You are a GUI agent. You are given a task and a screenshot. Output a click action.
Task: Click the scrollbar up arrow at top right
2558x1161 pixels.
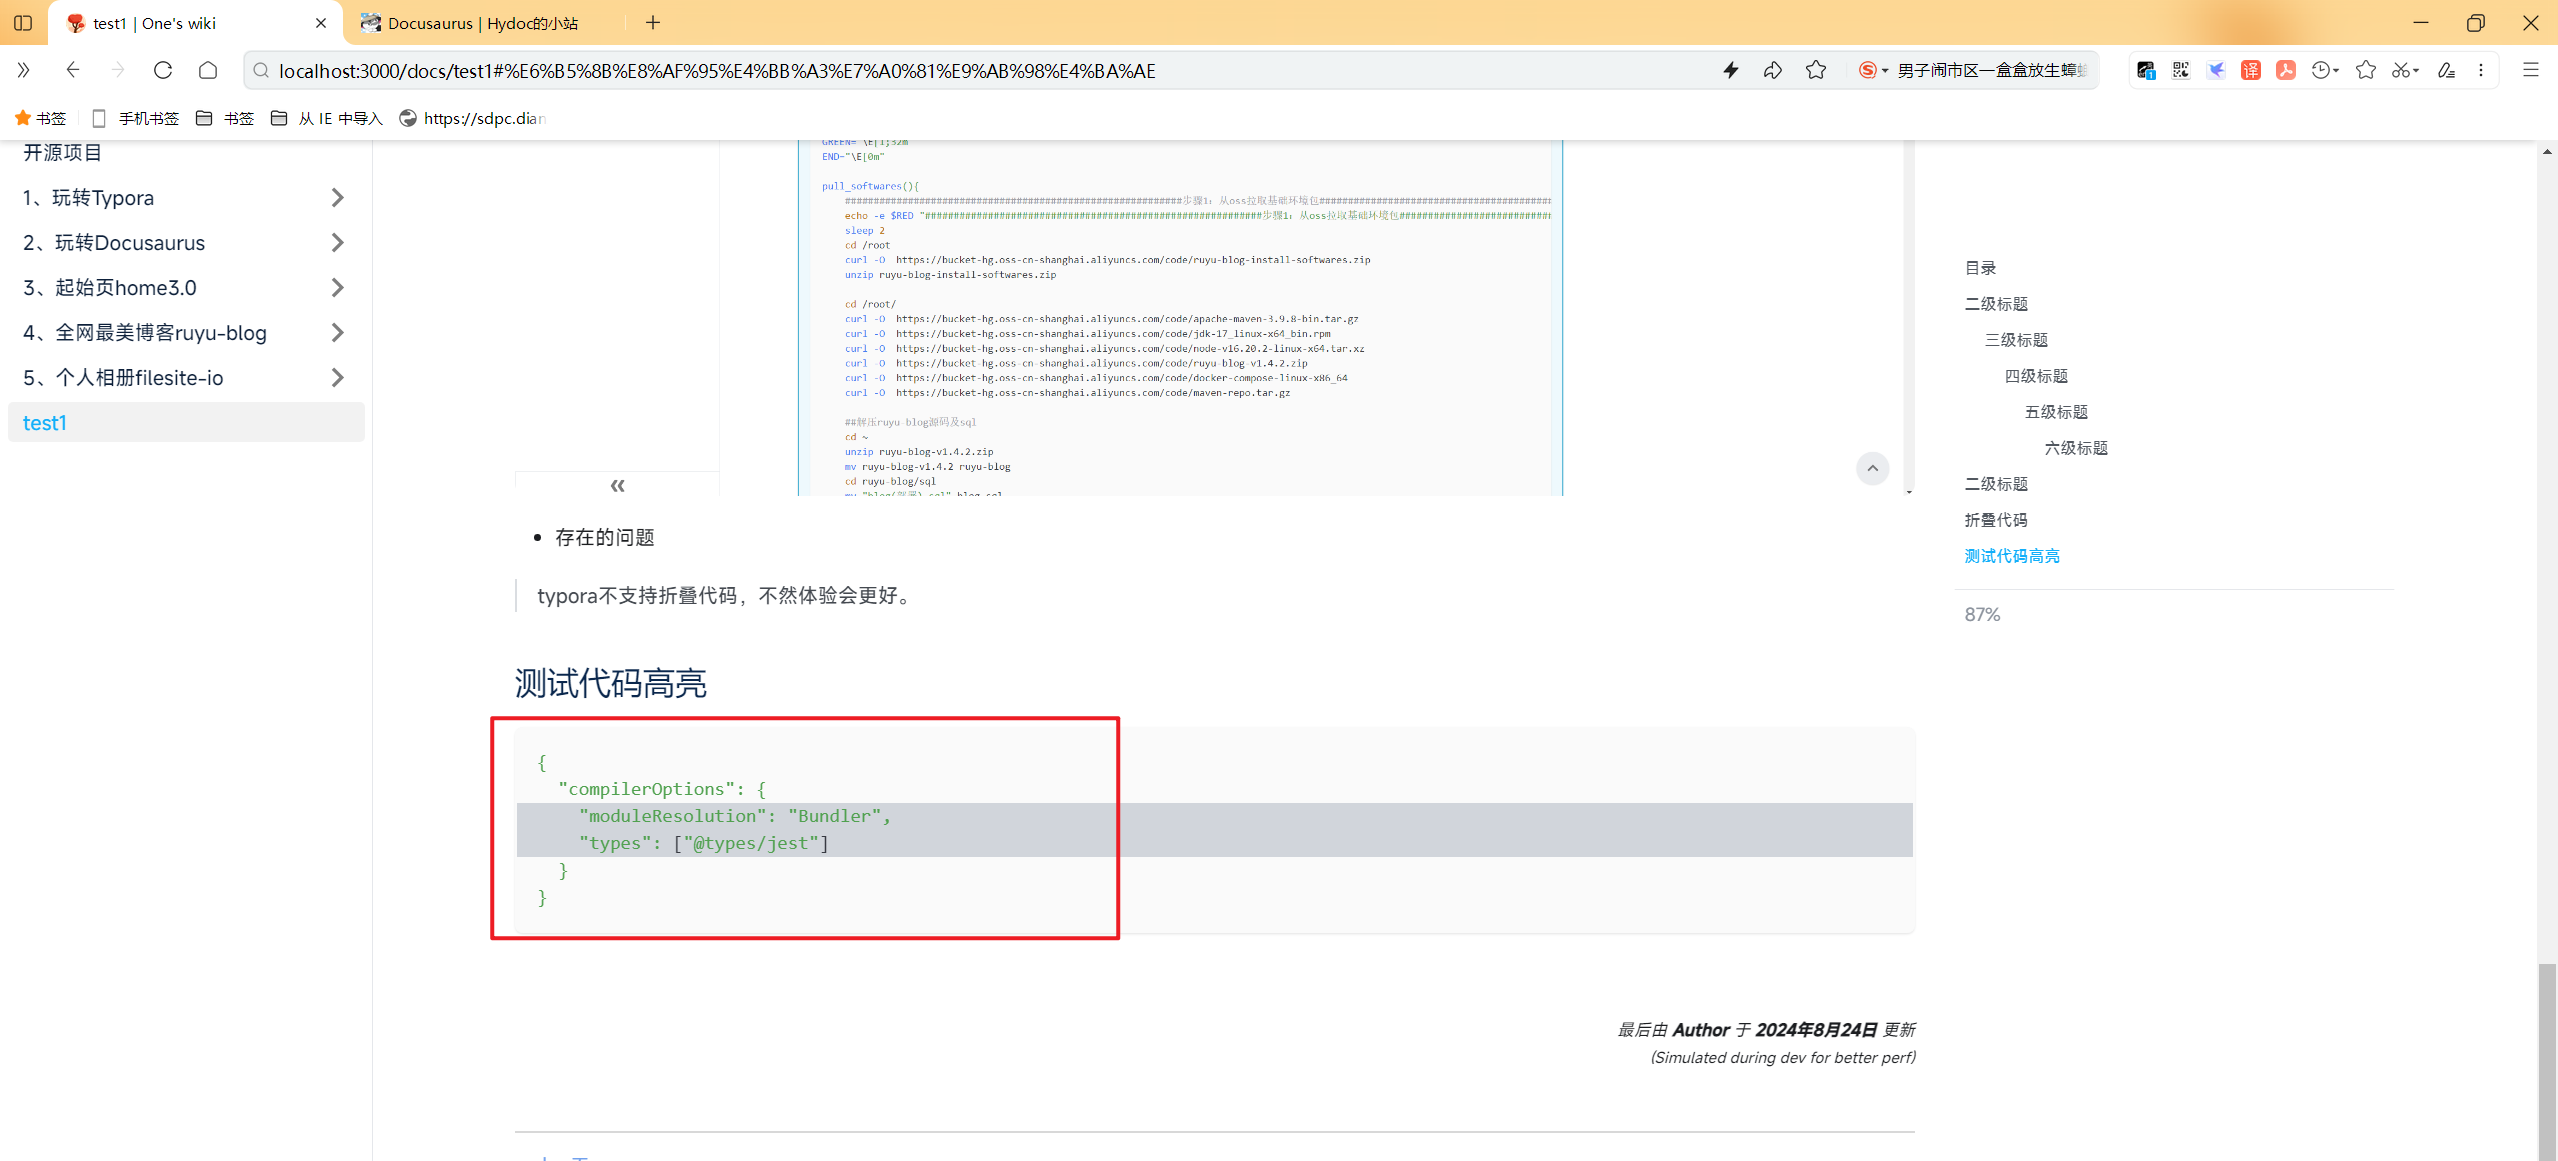click(2547, 152)
